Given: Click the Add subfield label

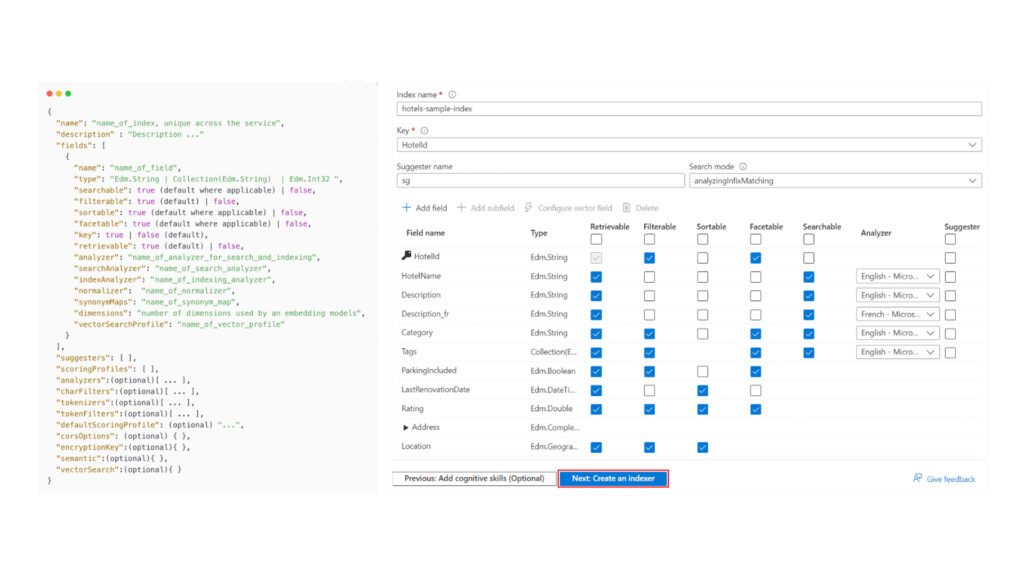Looking at the screenshot, I should (492, 208).
